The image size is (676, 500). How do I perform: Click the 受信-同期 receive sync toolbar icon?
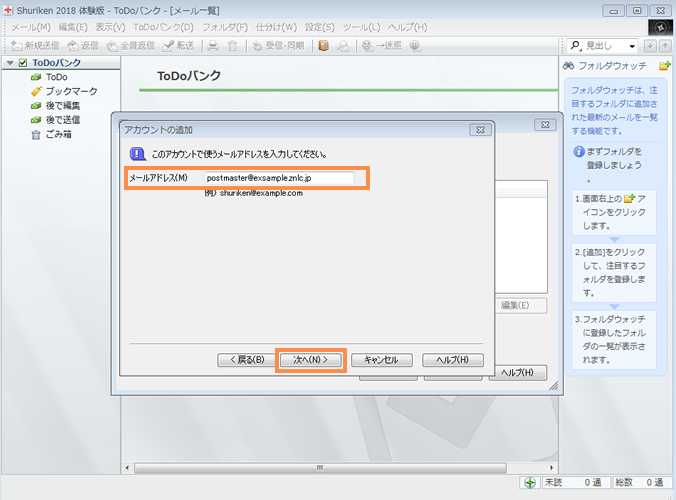point(277,46)
